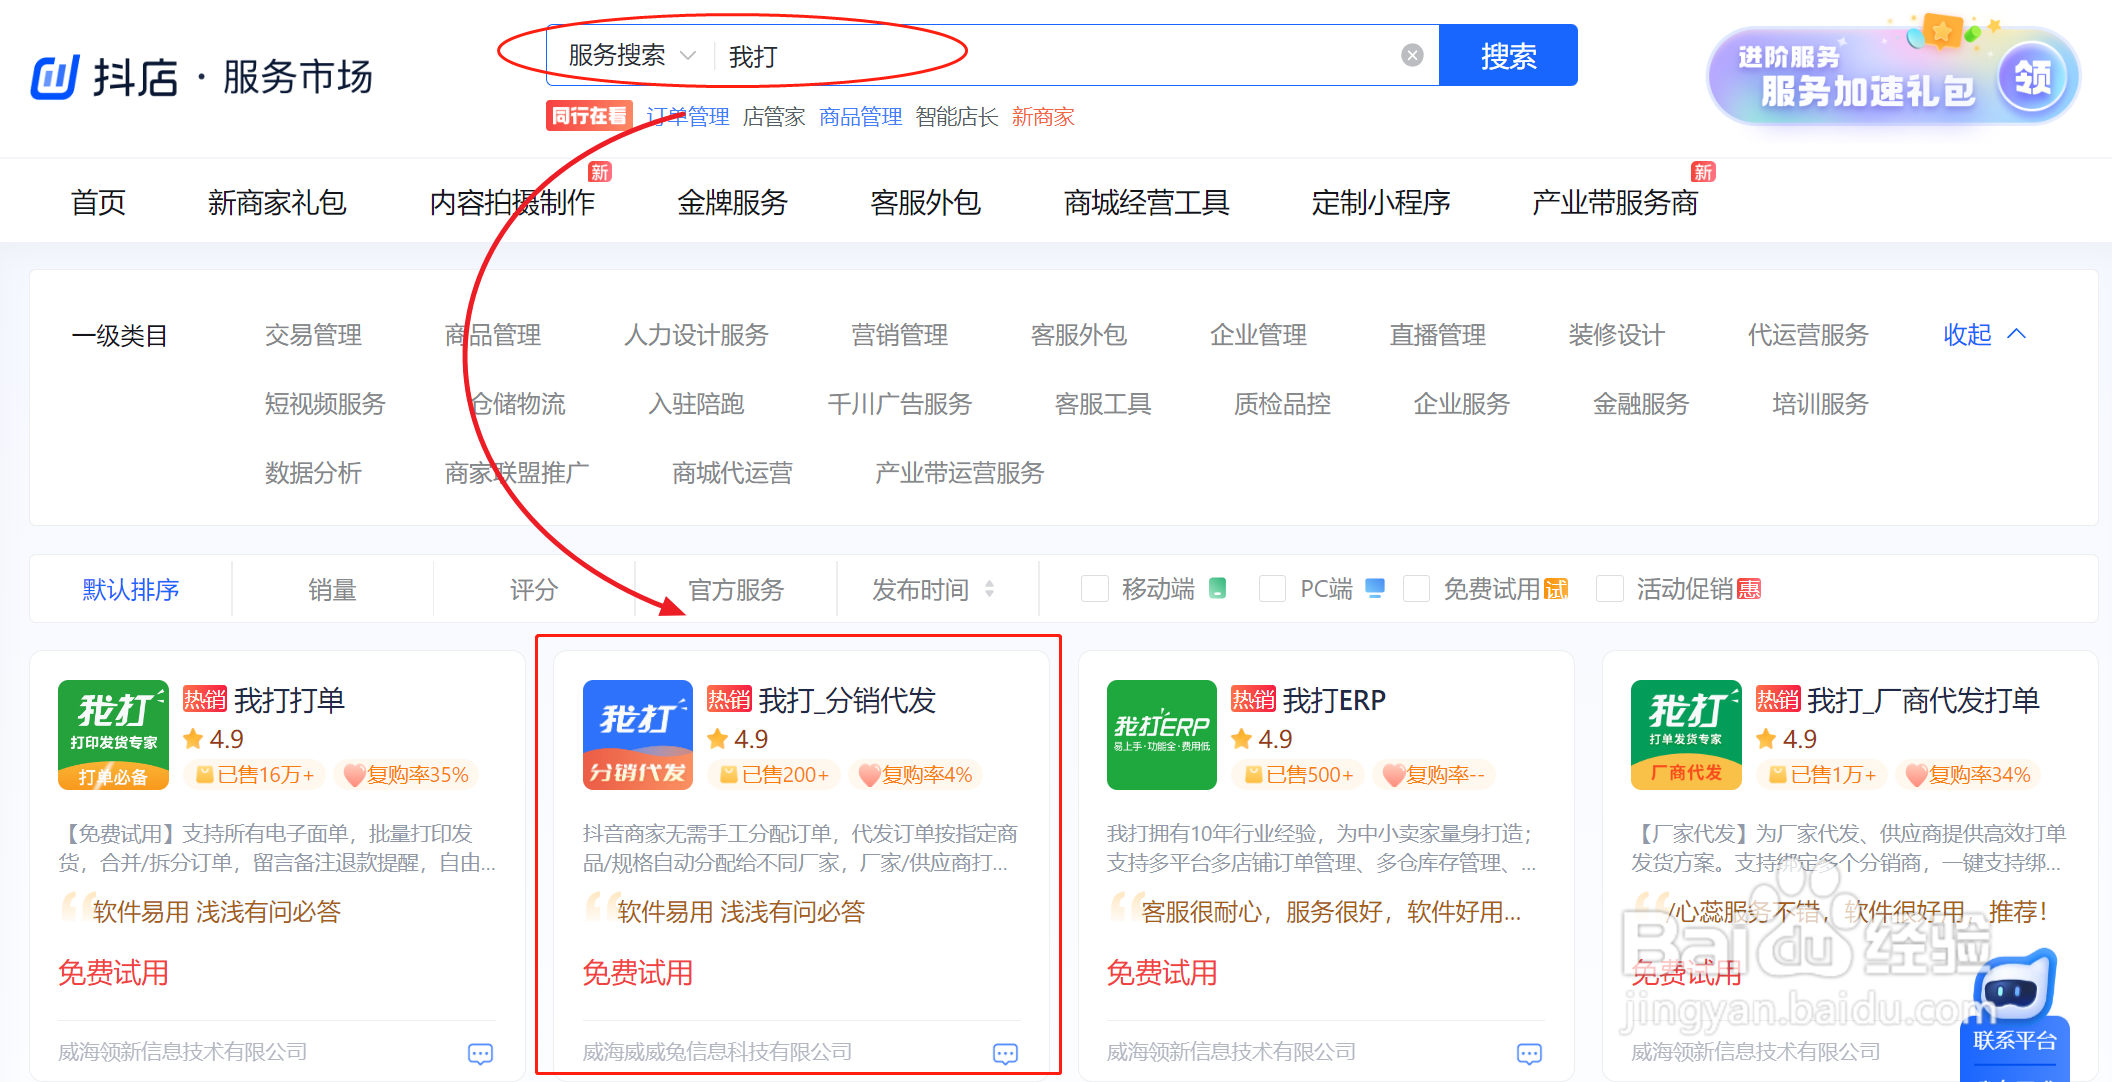2112x1082 pixels.
Task: Click the 同行在看 badge
Action: 589,116
